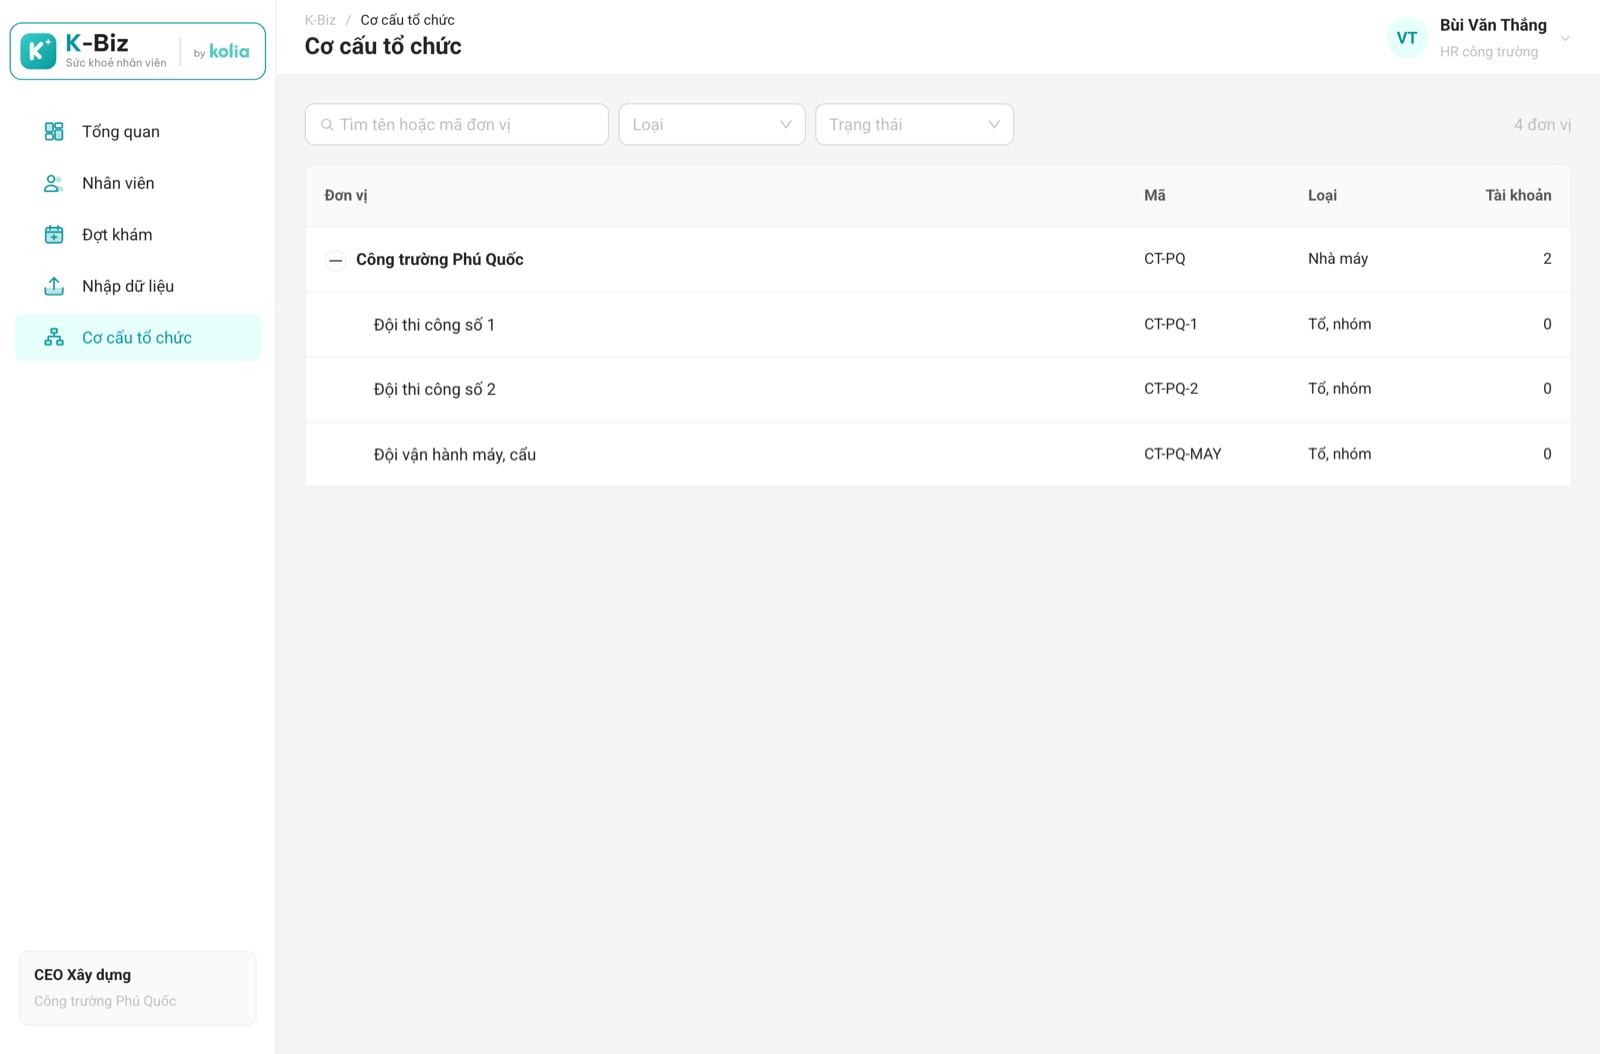Screen dimensions: 1600x1054
Task: Click the CT-PQ code cell
Action: tap(1165, 259)
